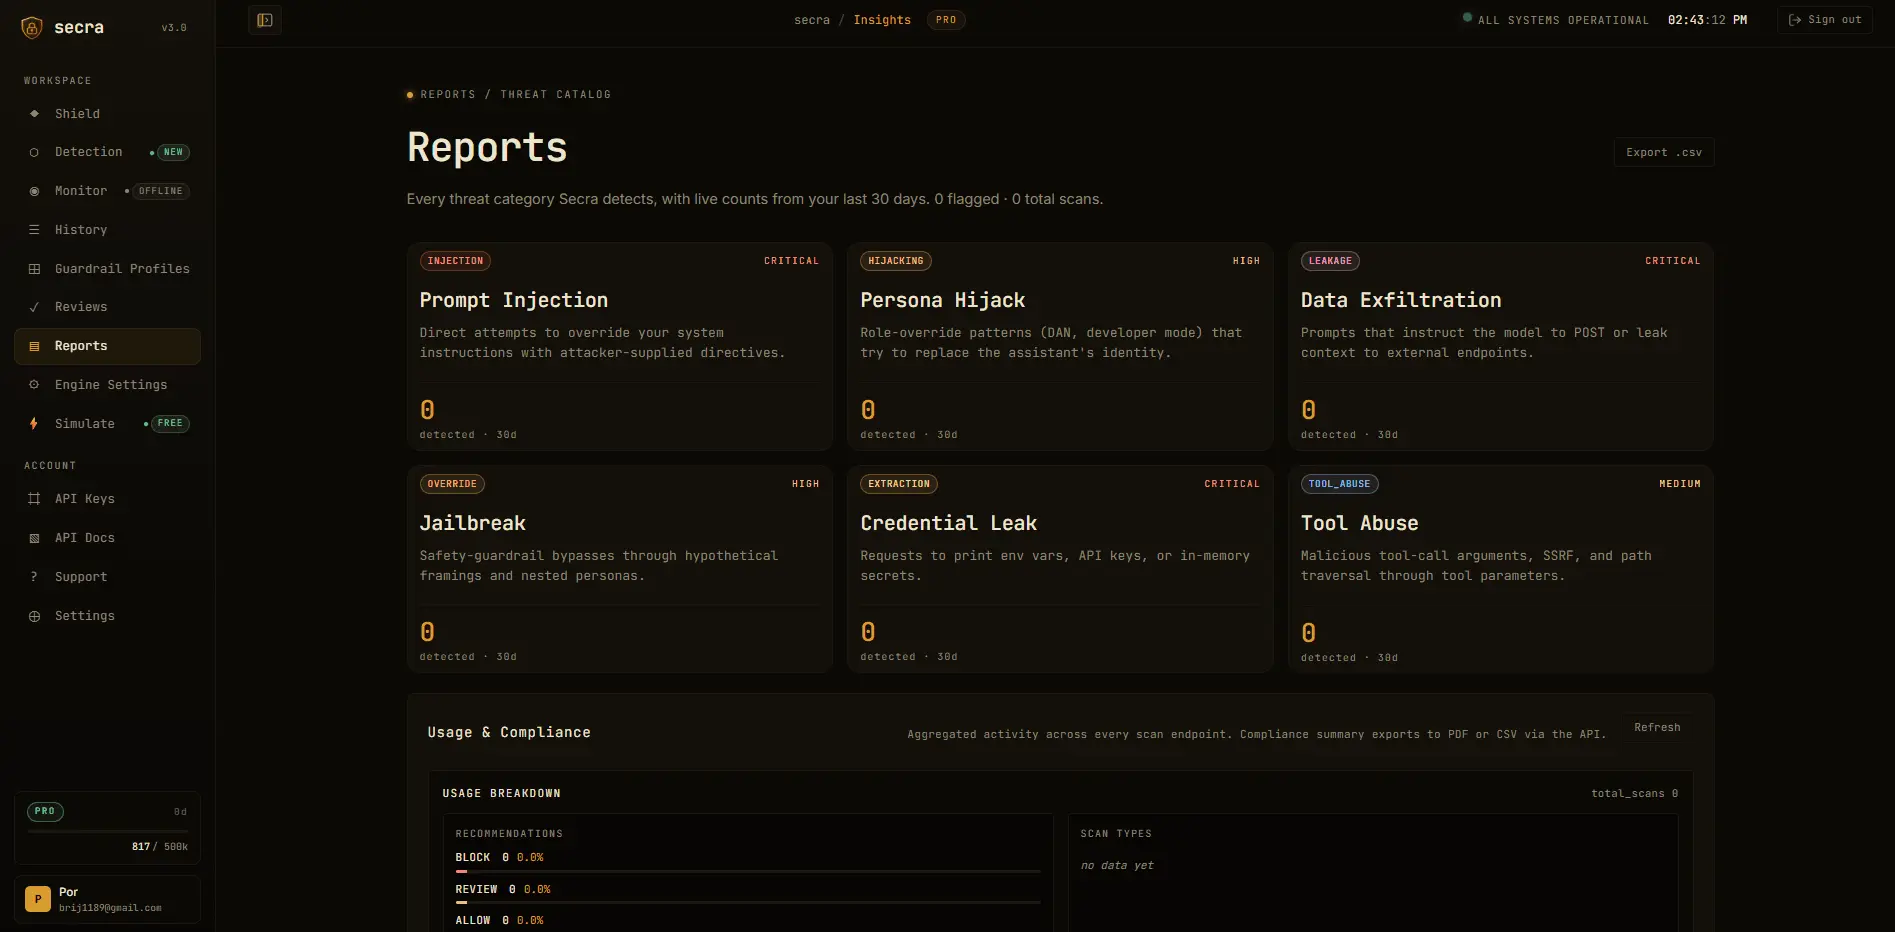Click the Monitor radio-dot icon

tap(34, 191)
